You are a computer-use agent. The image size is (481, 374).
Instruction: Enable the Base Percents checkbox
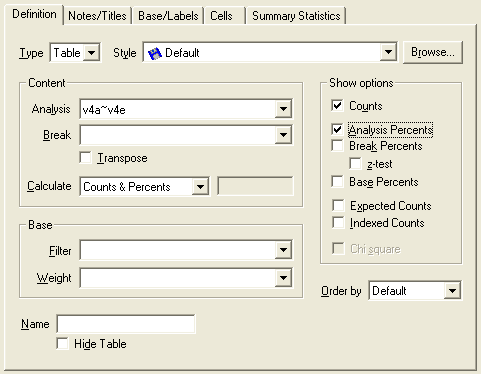coord(337,182)
